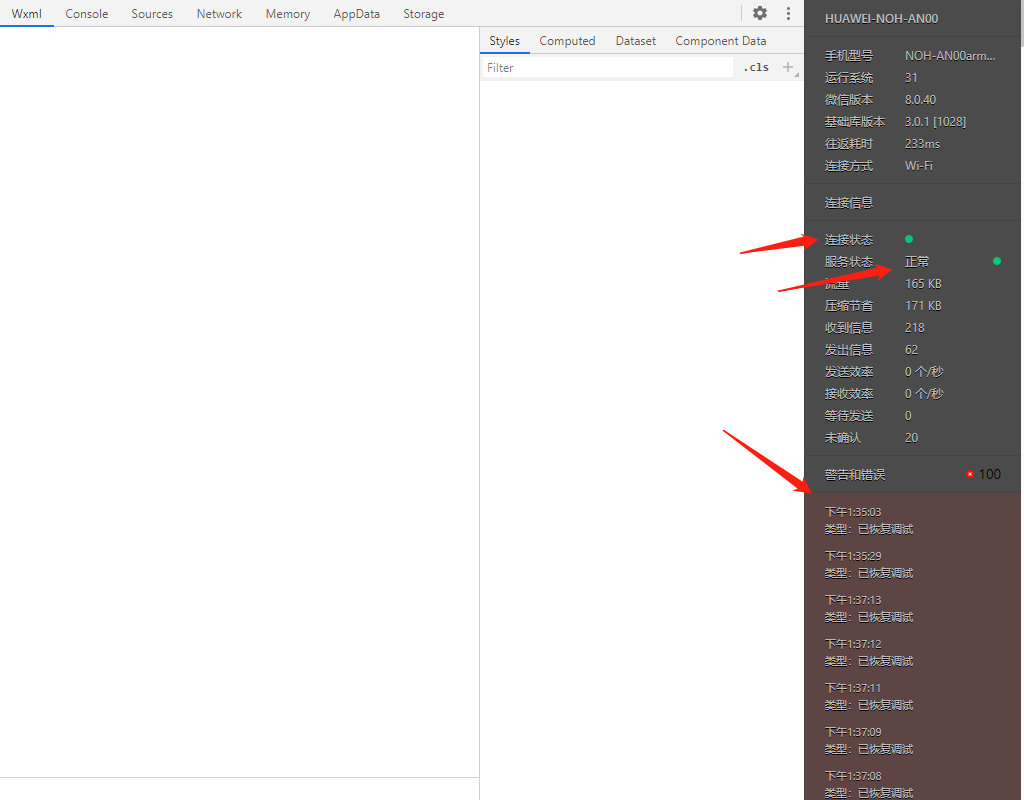Click the base library version 3.0.1 [1028]
Viewport: 1024px width, 800px height.
click(x=935, y=121)
